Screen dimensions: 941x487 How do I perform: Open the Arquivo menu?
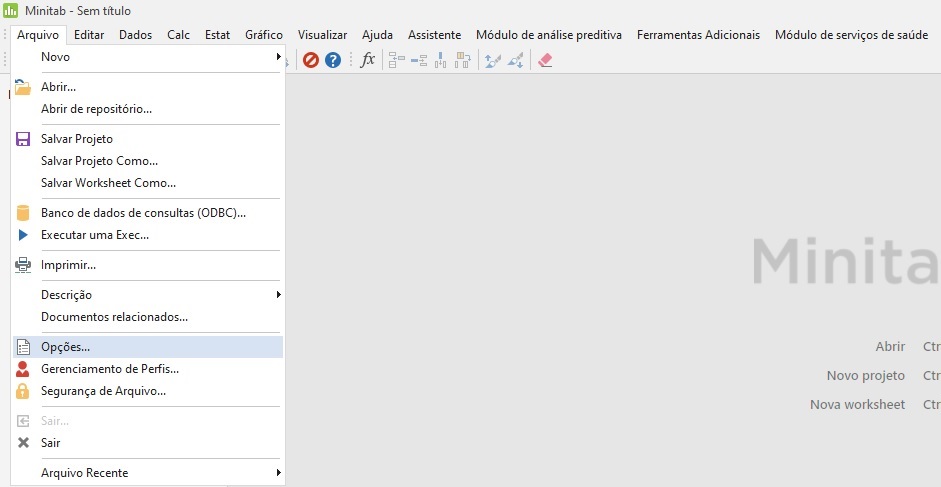[38, 35]
